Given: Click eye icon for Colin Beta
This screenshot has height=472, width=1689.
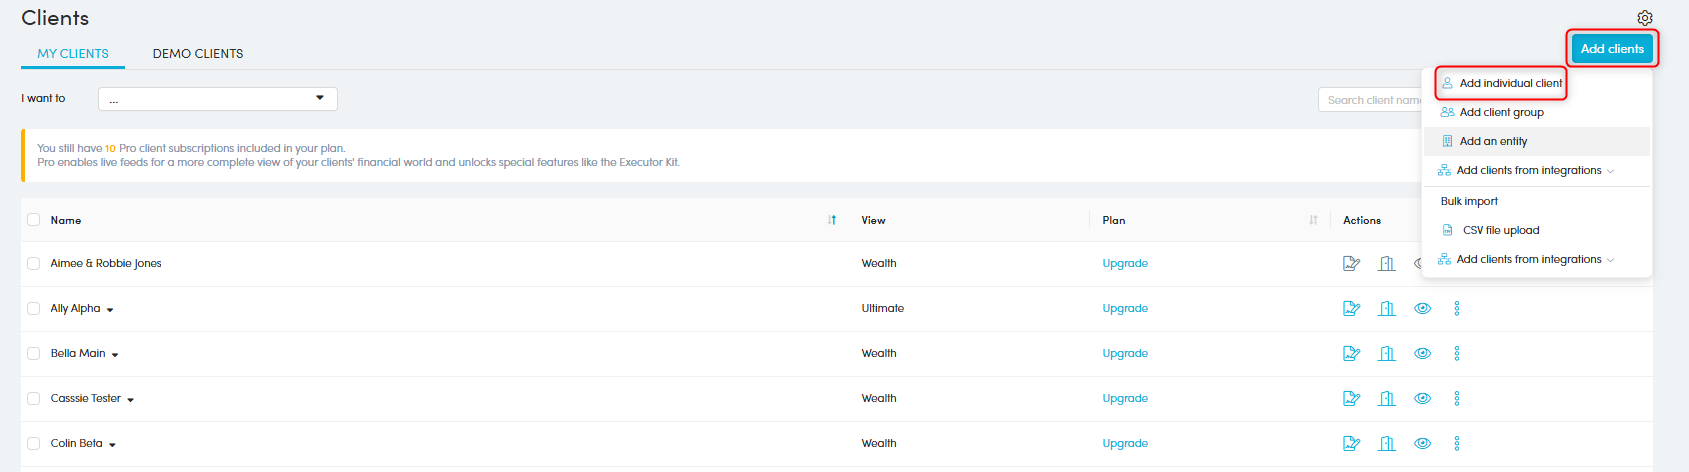Looking at the screenshot, I should [x=1422, y=443].
